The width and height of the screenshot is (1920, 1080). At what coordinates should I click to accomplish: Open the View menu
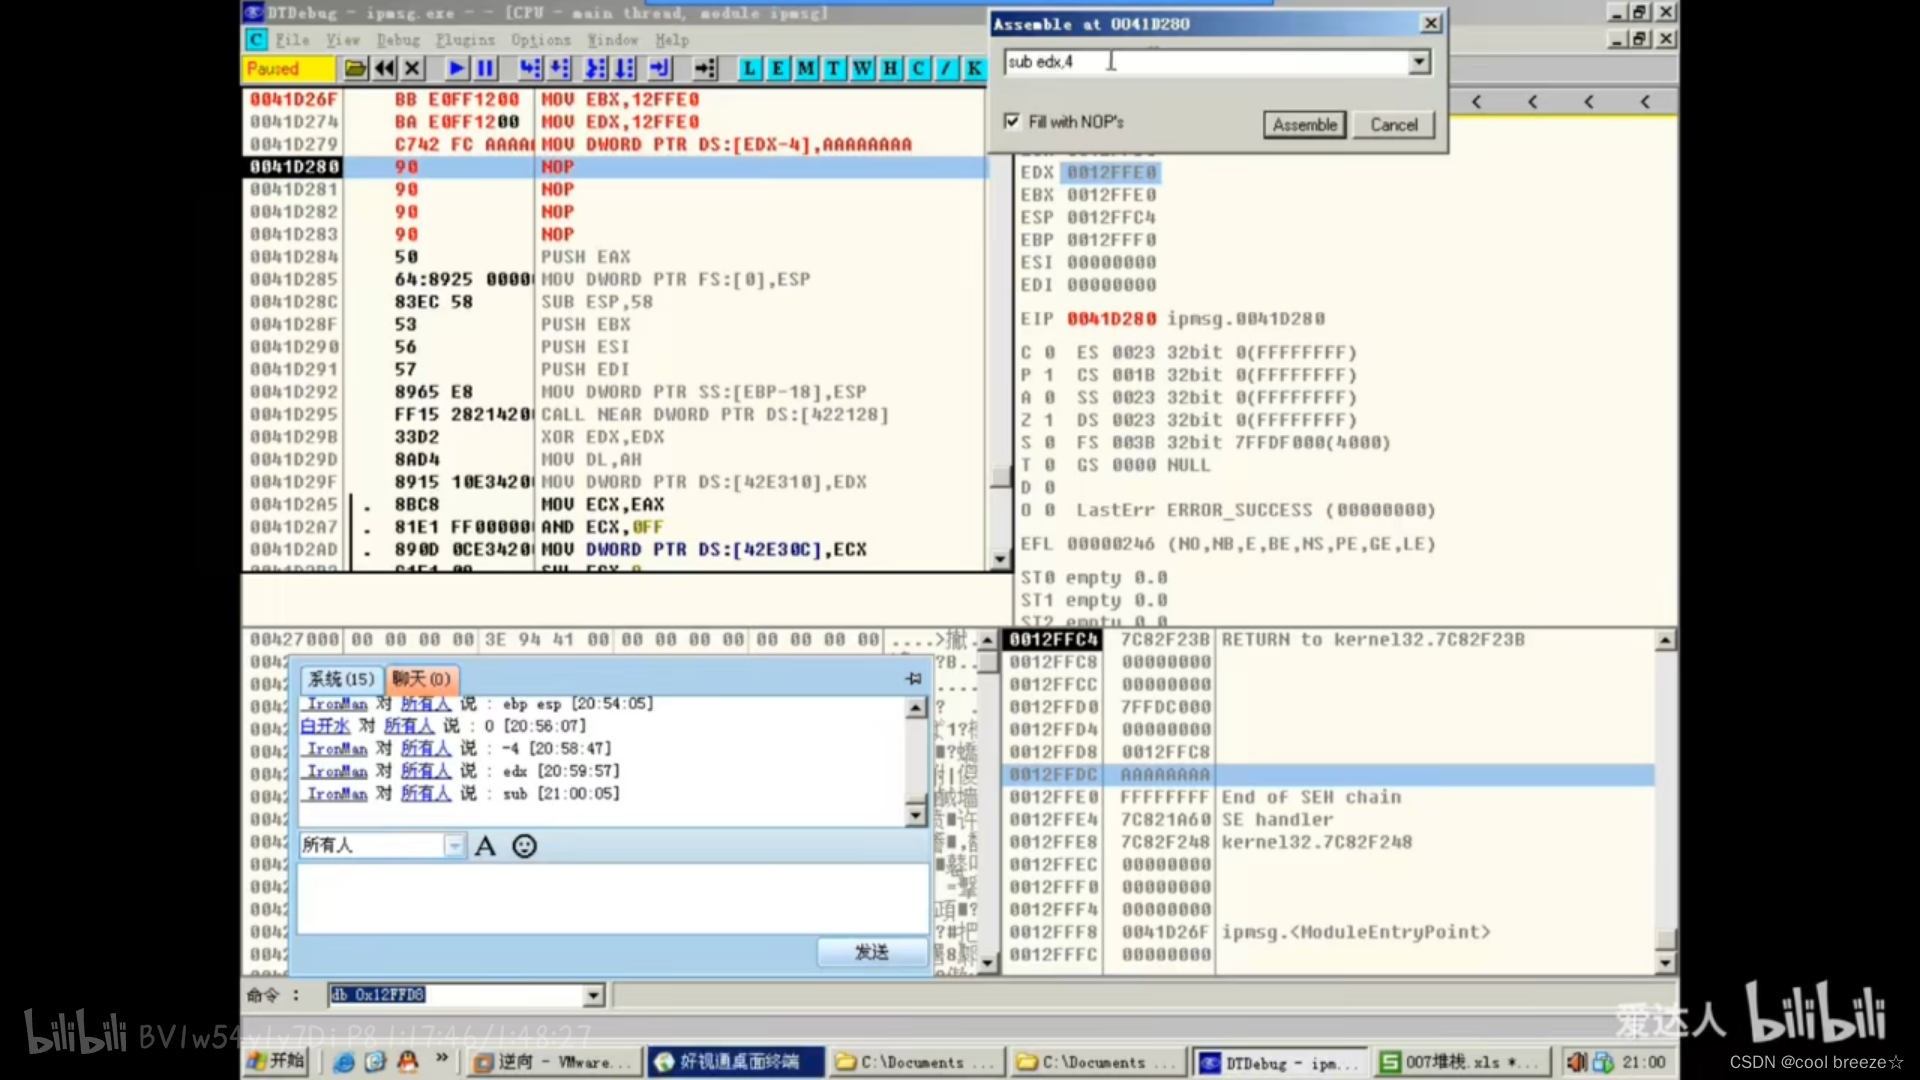click(342, 40)
